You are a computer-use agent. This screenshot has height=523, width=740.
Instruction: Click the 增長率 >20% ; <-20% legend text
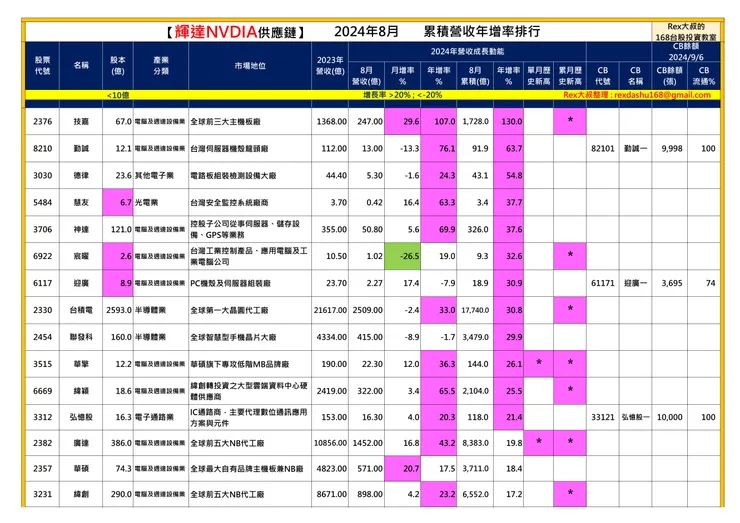point(403,95)
